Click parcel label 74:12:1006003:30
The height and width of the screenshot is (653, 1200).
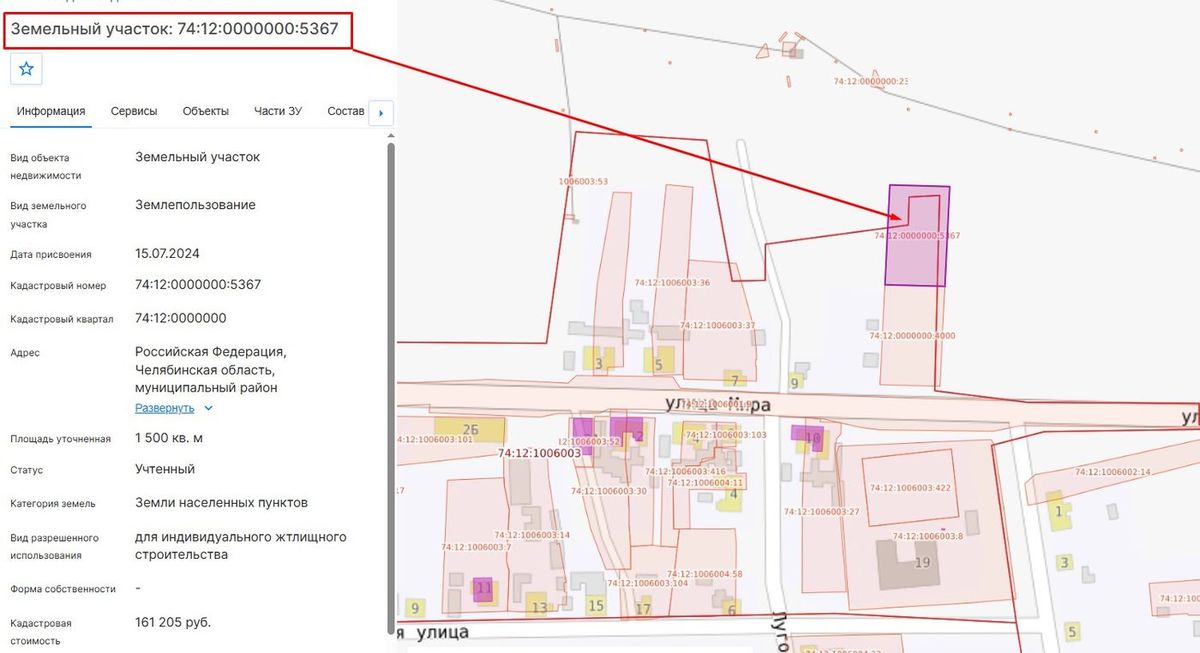click(x=609, y=491)
